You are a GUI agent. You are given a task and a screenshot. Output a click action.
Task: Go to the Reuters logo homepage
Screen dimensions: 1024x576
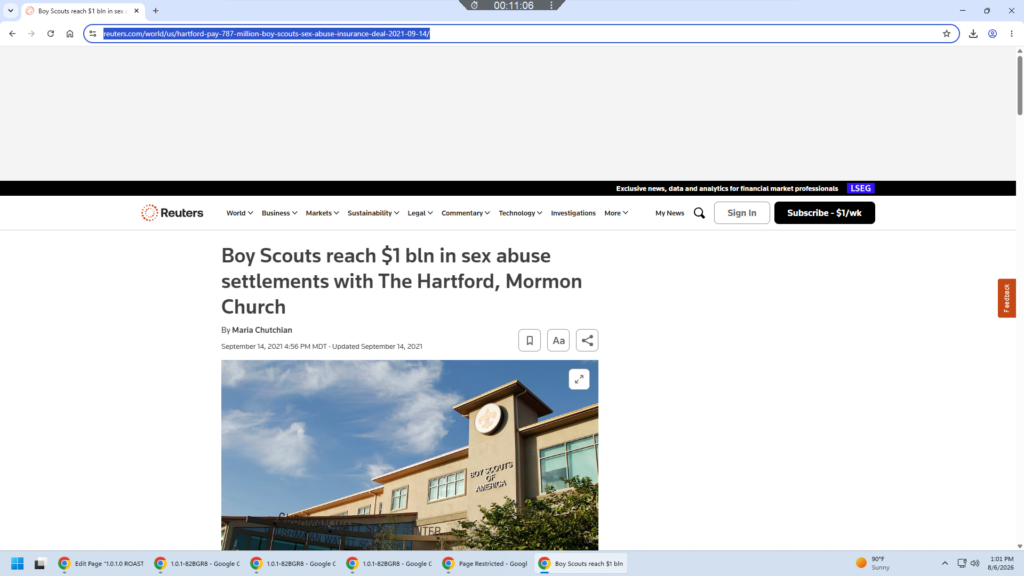point(172,213)
